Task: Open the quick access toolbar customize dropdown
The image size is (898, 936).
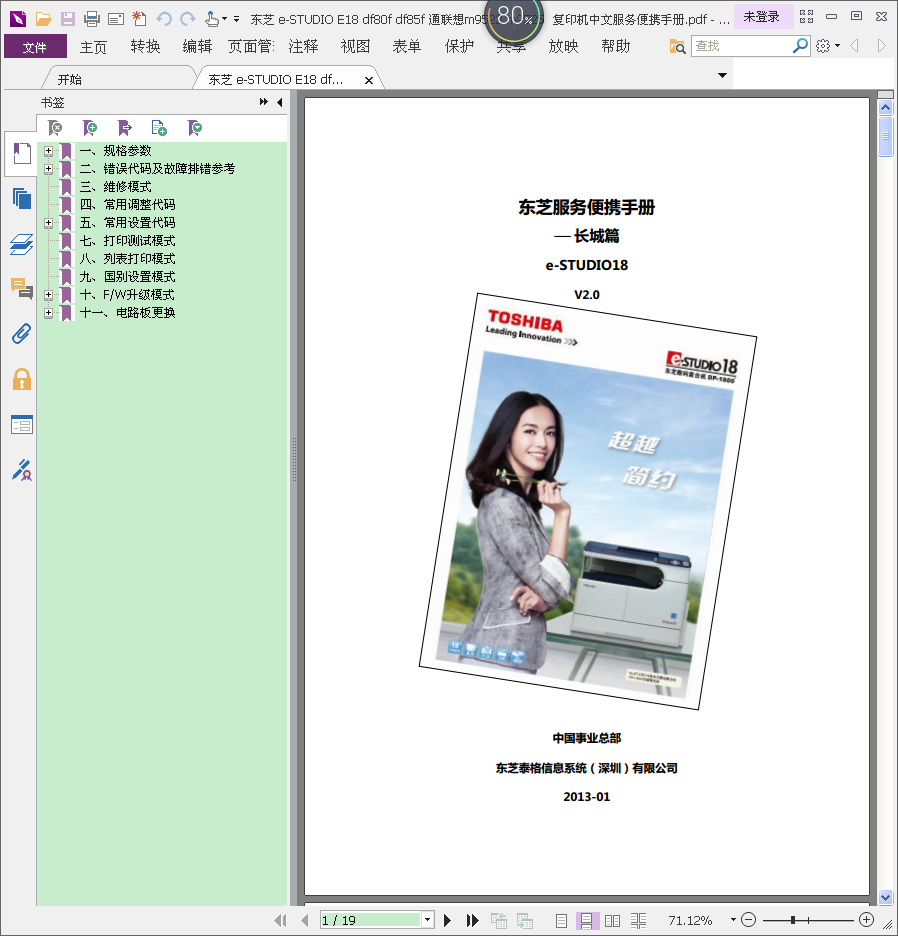Action: point(236,19)
